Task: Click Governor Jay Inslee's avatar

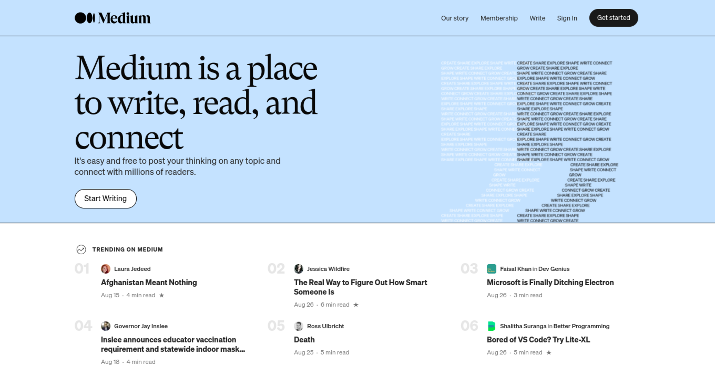Action: click(105, 326)
